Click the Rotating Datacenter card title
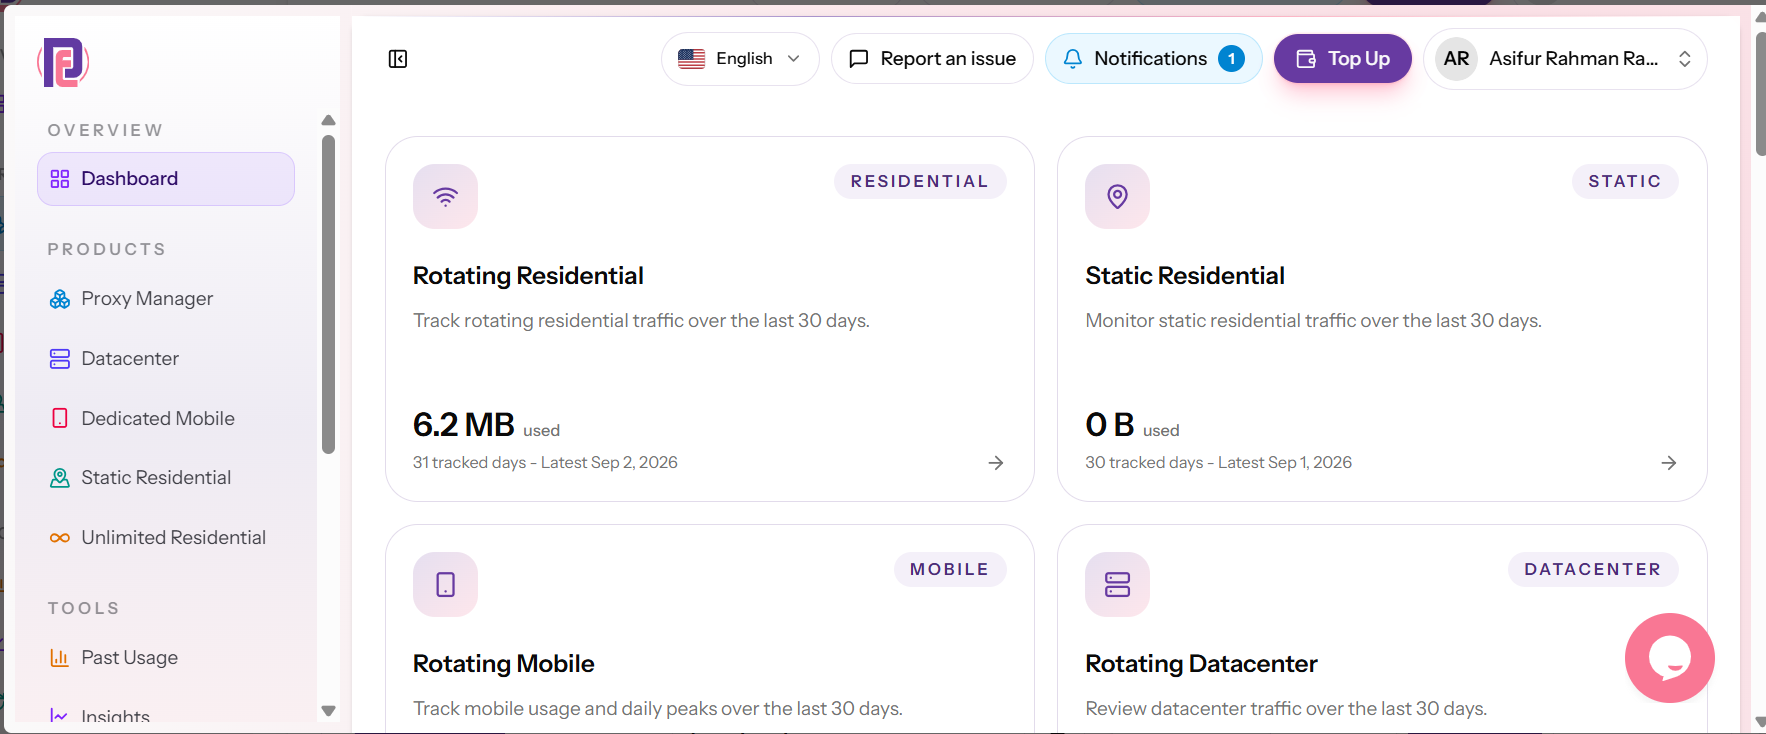The height and width of the screenshot is (734, 1766). [x=1201, y=664]
